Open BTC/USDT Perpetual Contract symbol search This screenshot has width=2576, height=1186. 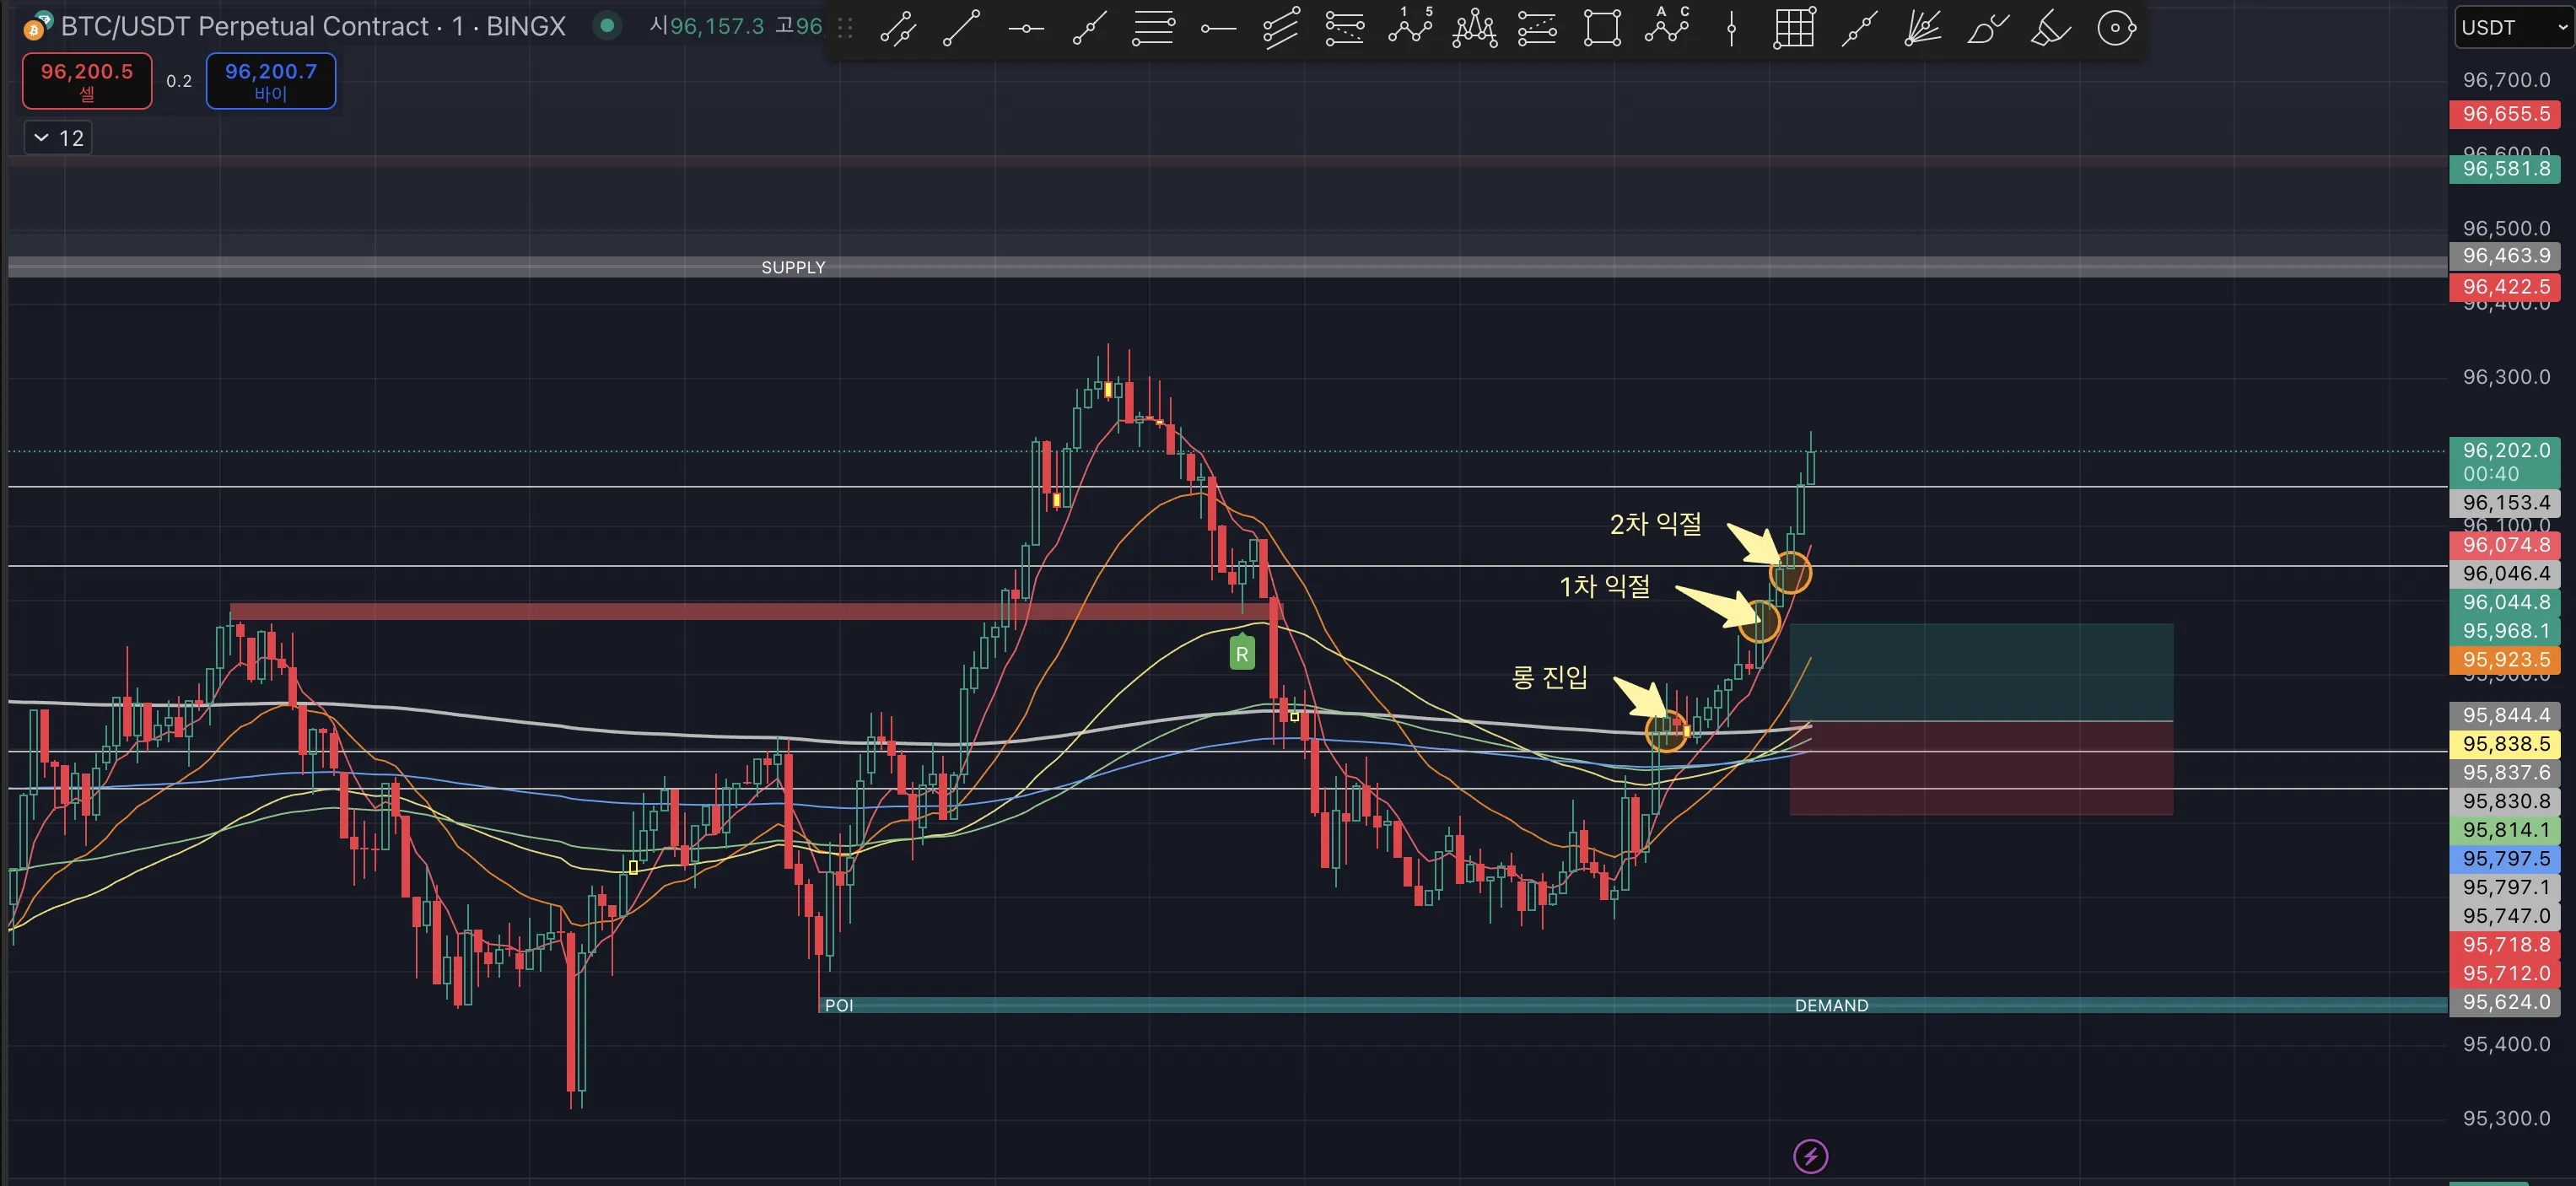[x=313, y=26]
